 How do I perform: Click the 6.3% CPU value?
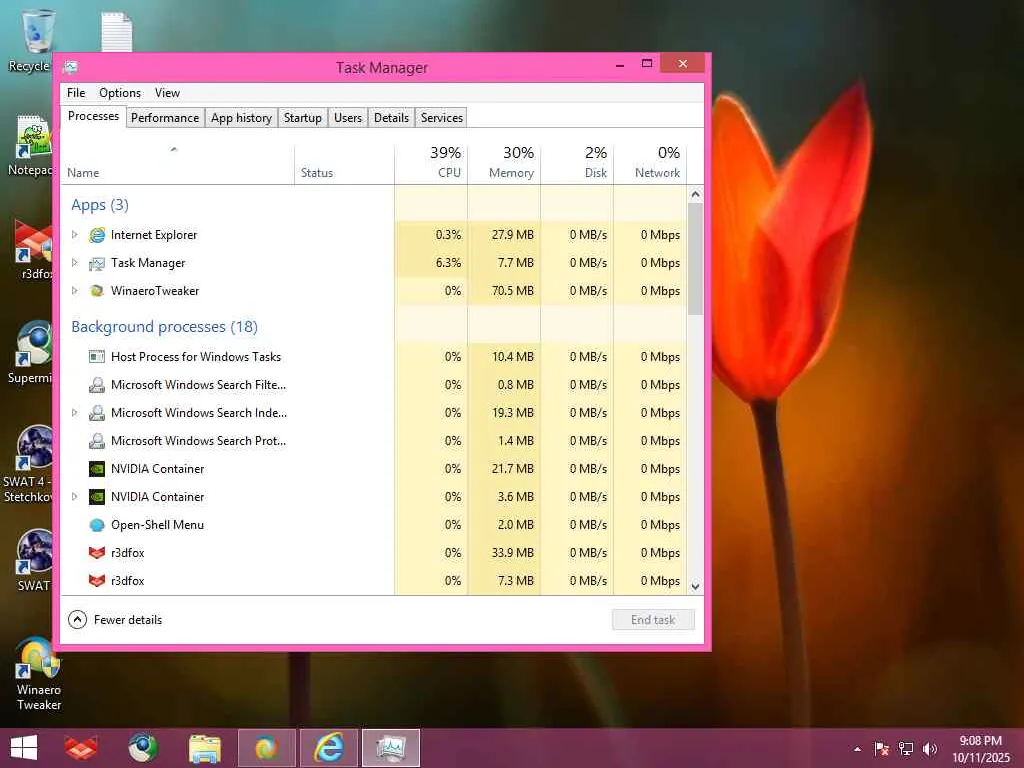point(448,263)
